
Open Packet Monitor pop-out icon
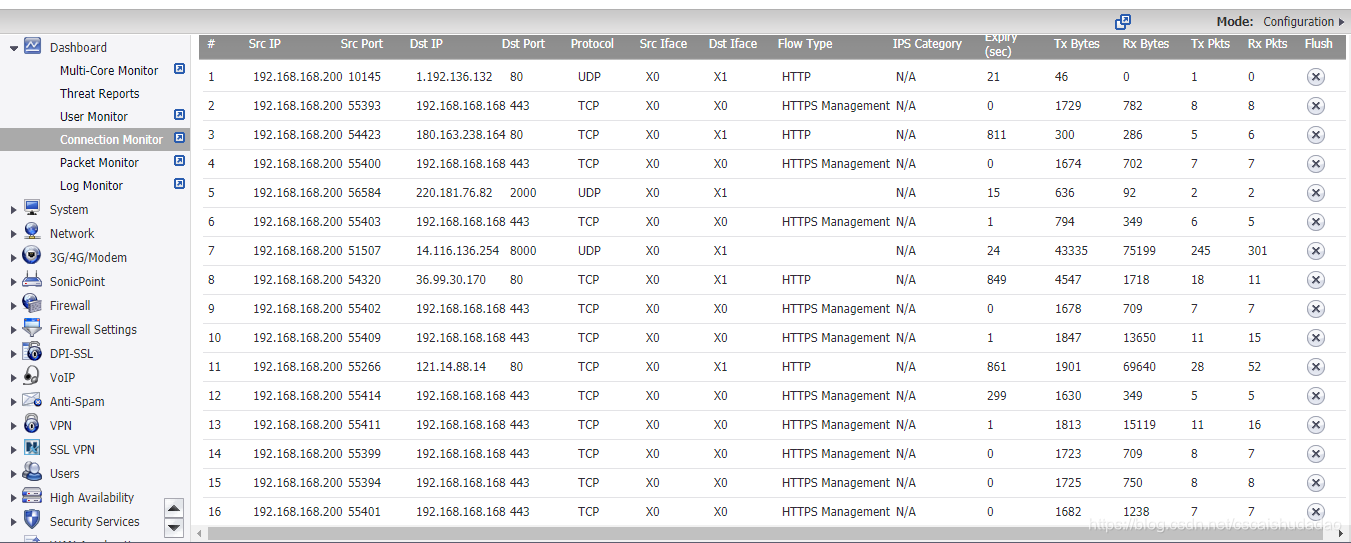179,161
